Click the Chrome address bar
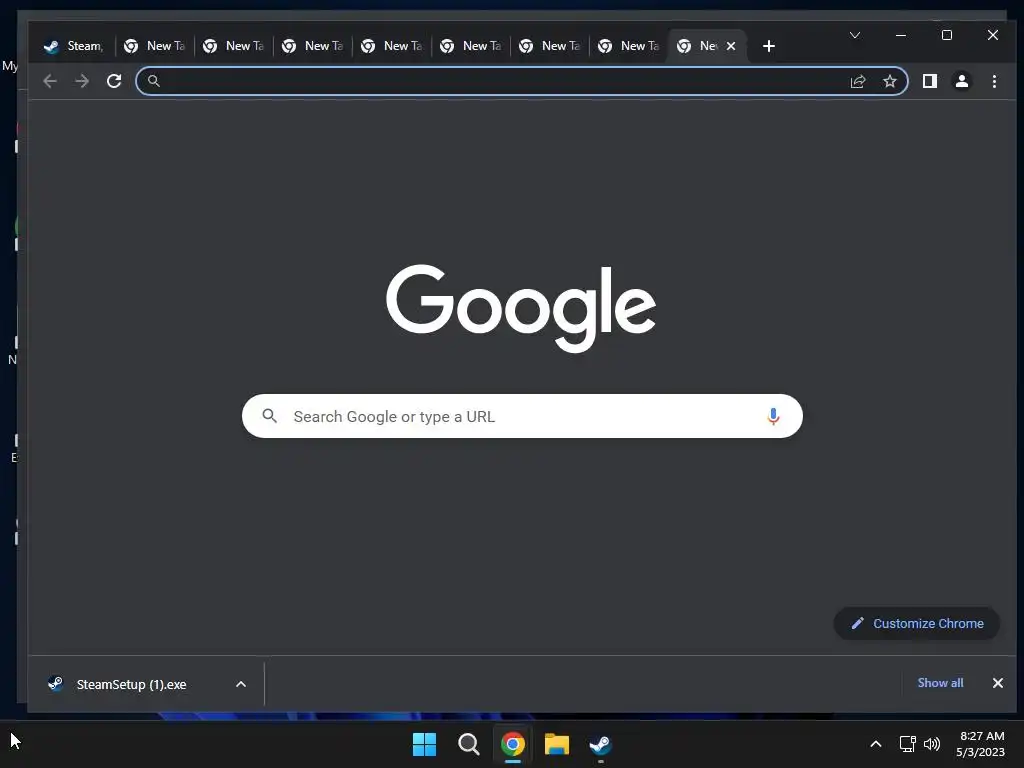This screenshot has width=1024, height=768. click(x=522, y=81)
